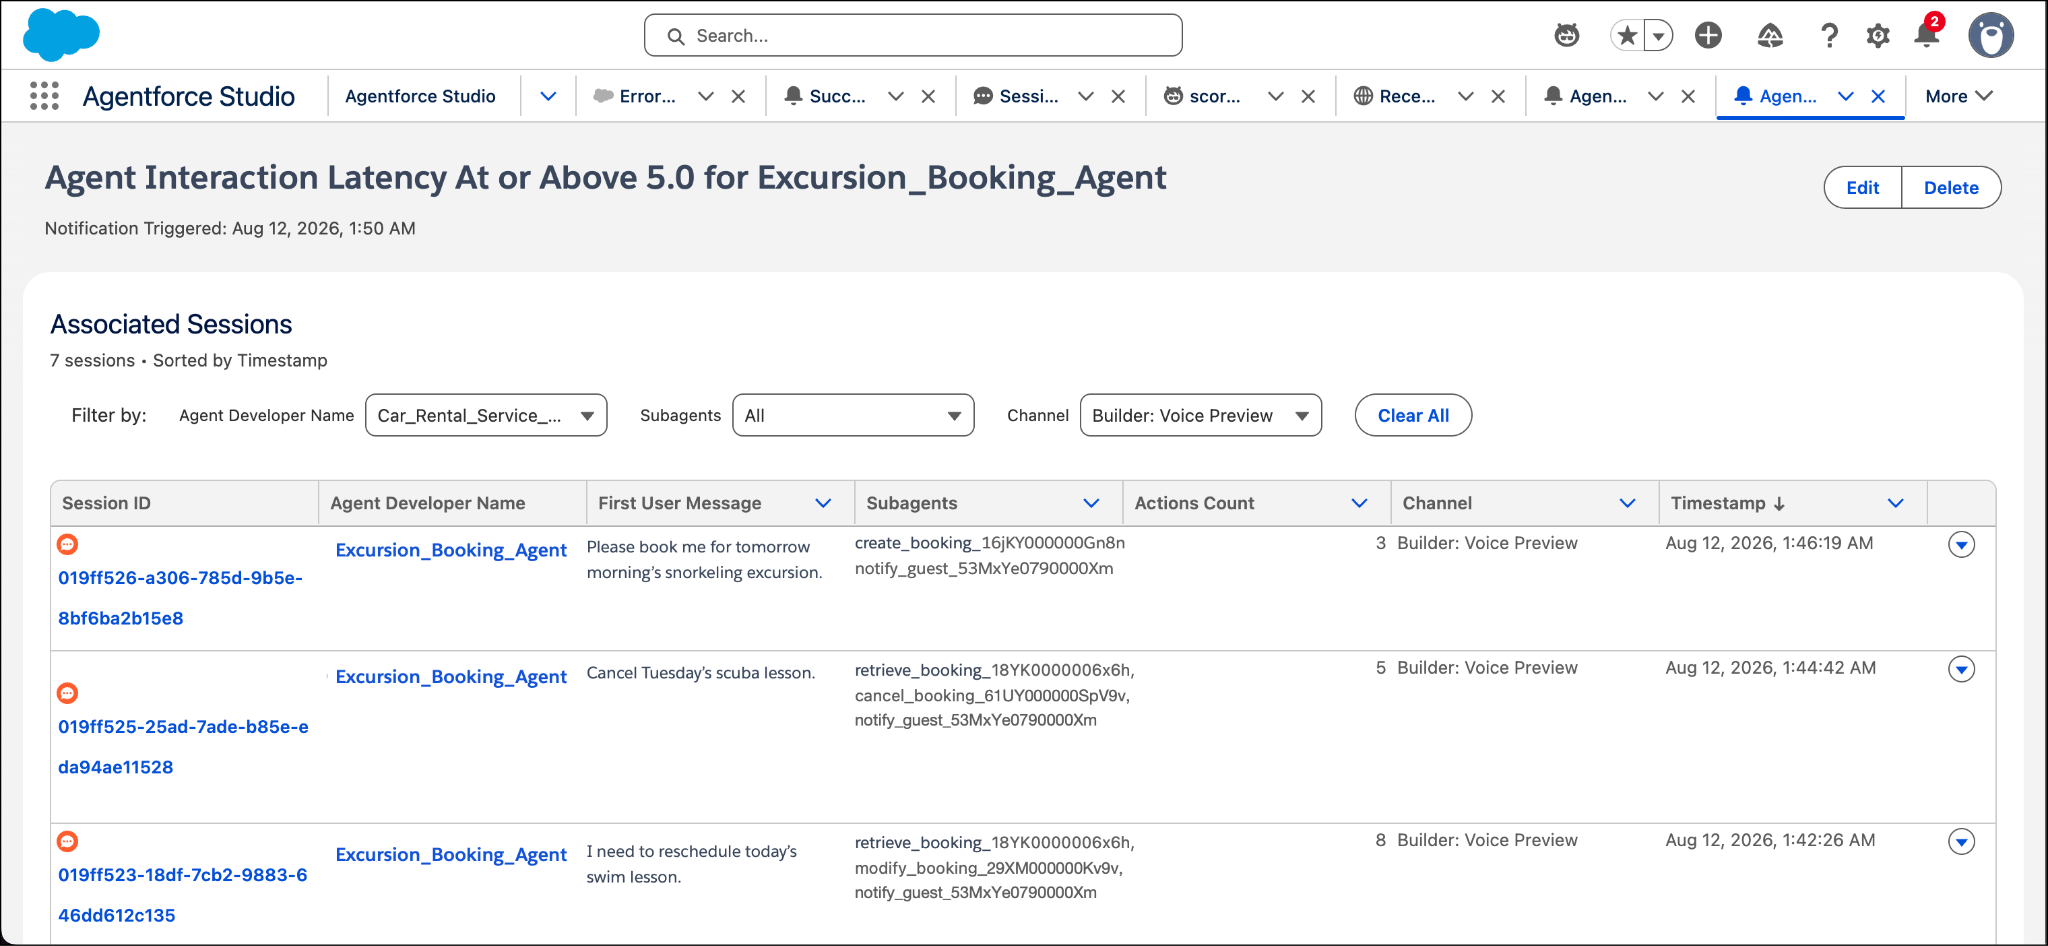Open Channel column header menu
The height and width of the screenshot is (946, 2048).
pyautogui.click(x=1627, y=503)
